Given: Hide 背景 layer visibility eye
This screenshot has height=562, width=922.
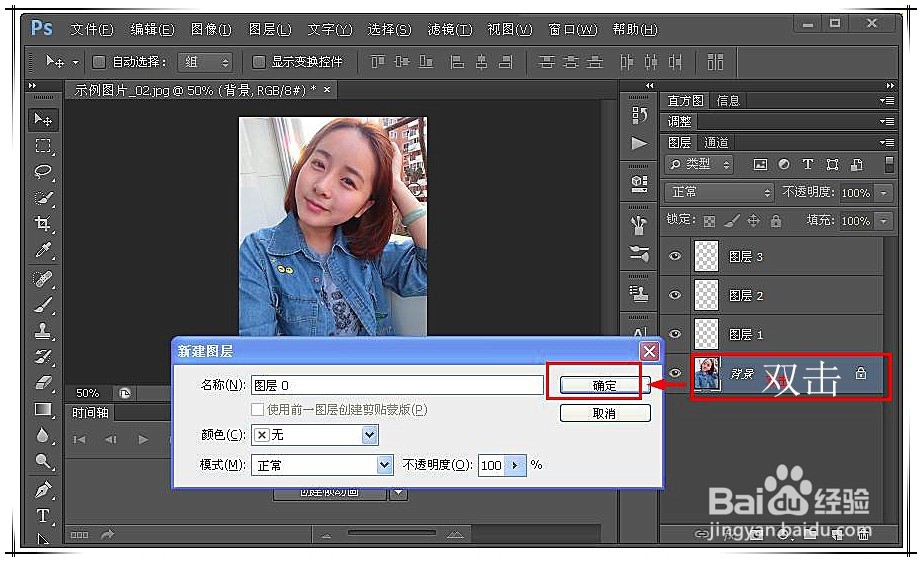Looking at the screenshot, I should tap(675, 373).
